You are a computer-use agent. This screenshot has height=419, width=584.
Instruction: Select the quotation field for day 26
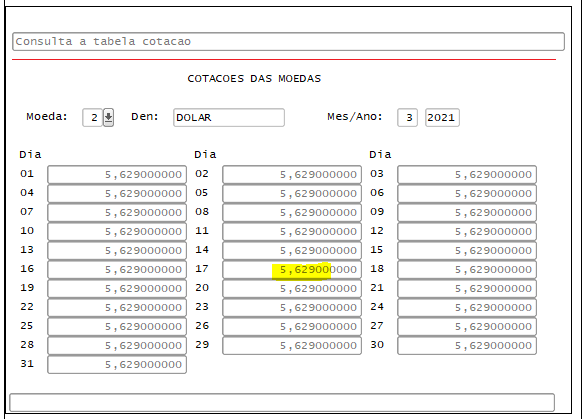292,327
